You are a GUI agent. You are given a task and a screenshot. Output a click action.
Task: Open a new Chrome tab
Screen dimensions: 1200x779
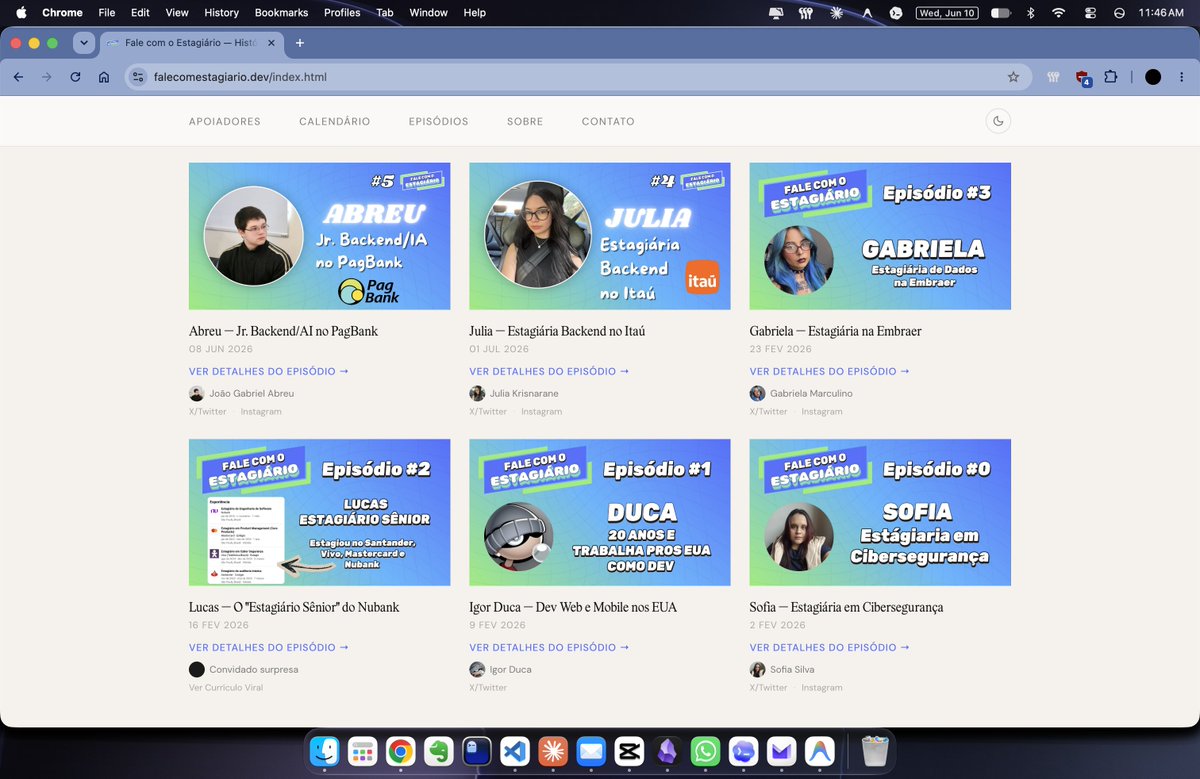pos(299,43)
